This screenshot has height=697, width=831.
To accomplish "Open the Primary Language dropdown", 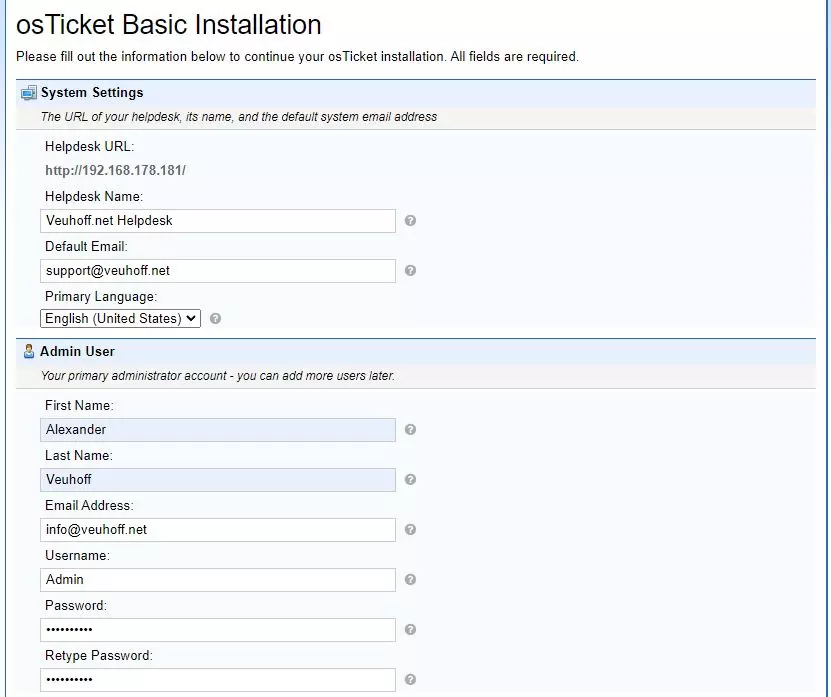I will click(x=120, y=319).
